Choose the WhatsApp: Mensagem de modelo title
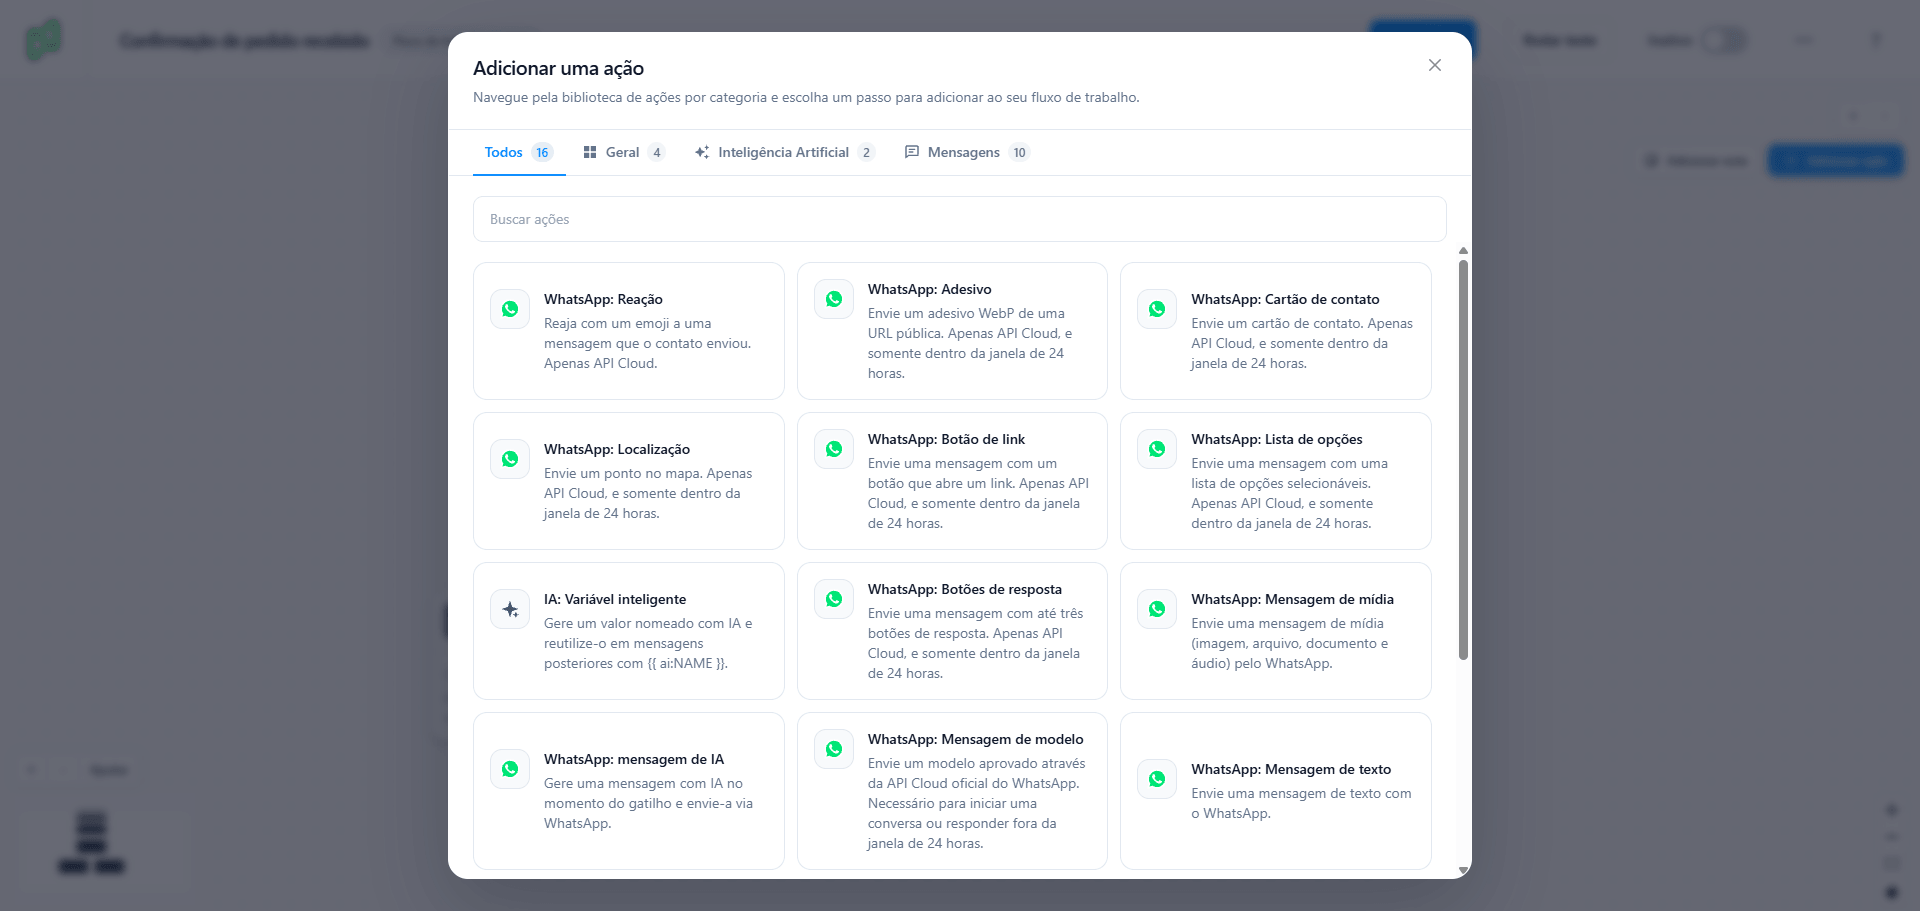The width and height of the screenshot is (1920, 911). click(x=976, y=739)
